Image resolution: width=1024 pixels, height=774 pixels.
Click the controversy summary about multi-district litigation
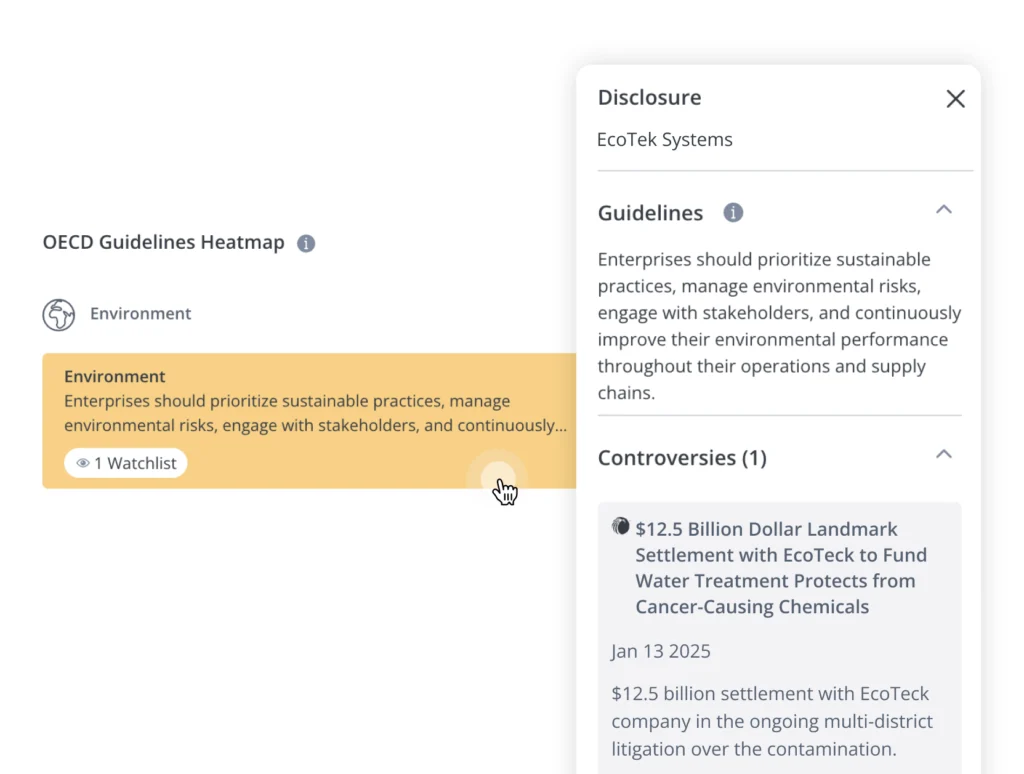[771, 721]
